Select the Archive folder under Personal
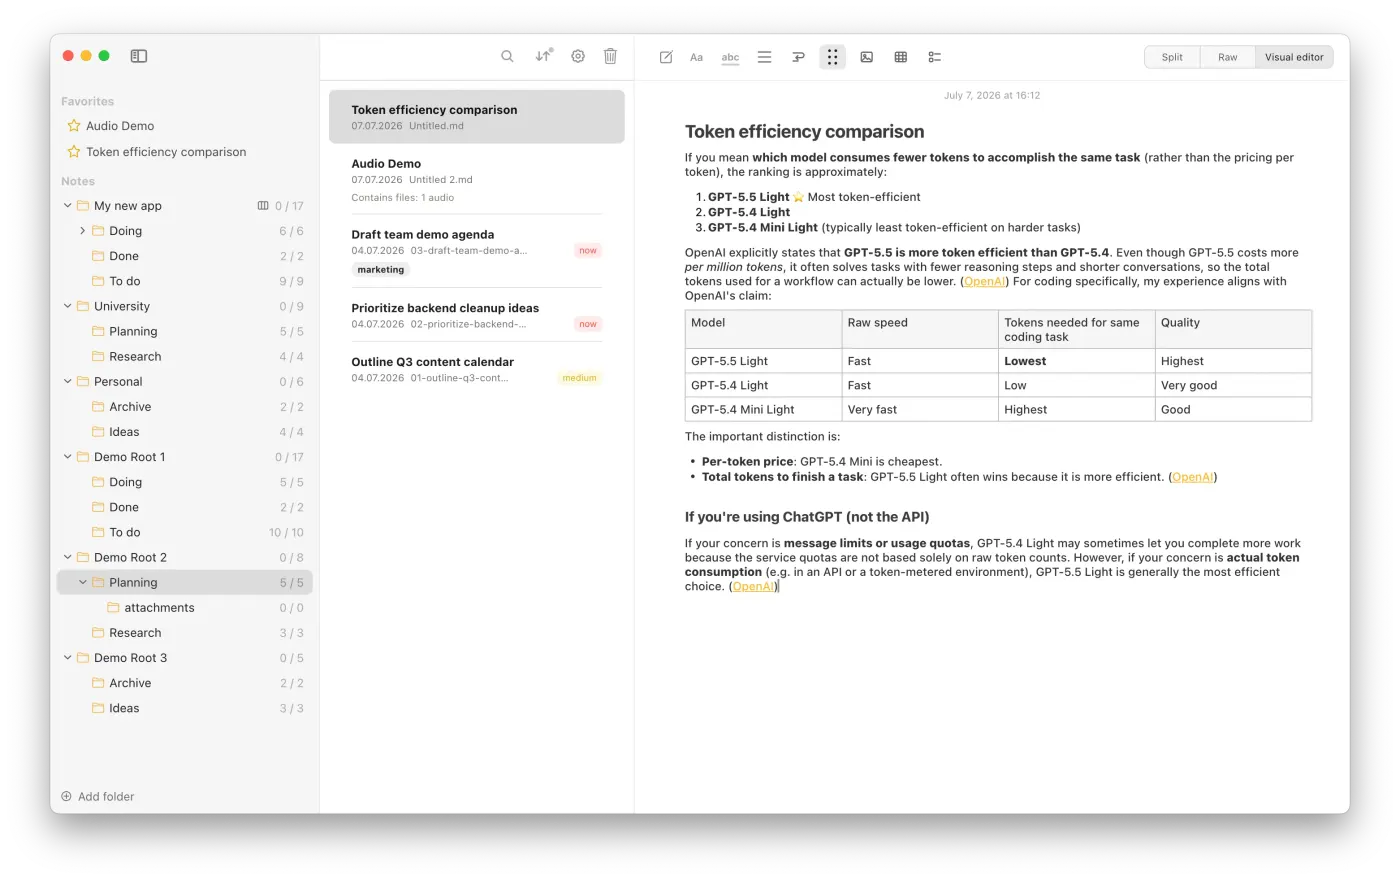The width and height of the screenshot is (1400, 880). point(185,407)
